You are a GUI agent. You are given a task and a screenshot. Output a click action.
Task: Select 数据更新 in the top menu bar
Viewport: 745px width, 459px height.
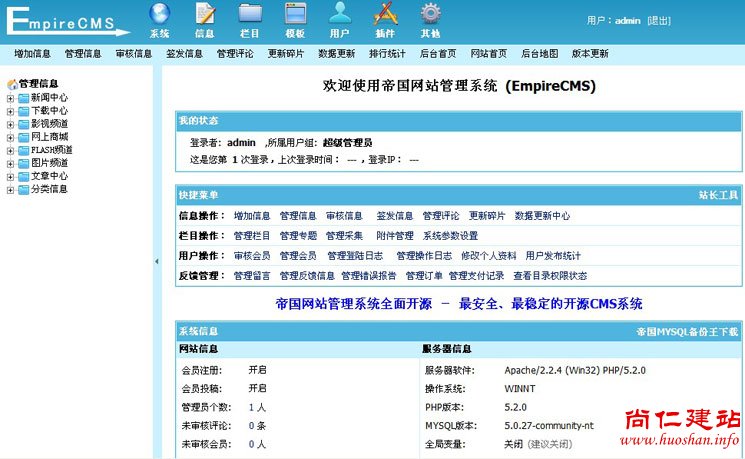336,54
